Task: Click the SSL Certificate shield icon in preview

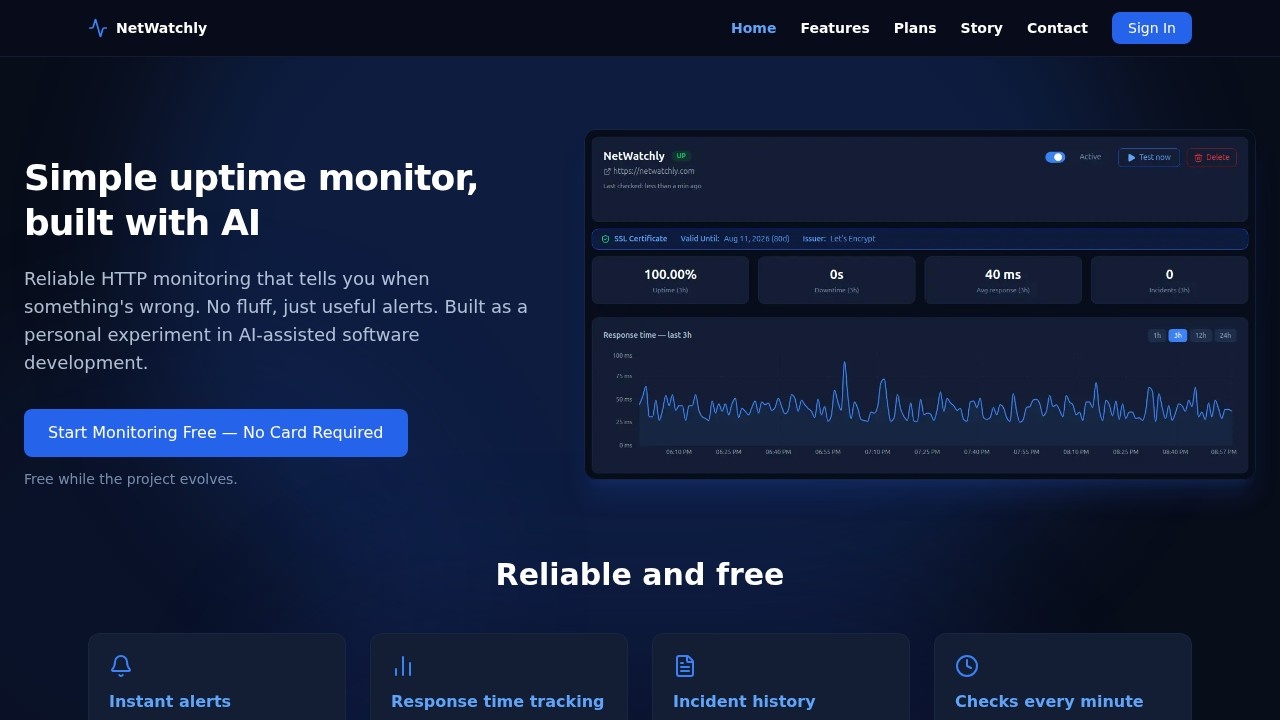Action: (606, 239)
